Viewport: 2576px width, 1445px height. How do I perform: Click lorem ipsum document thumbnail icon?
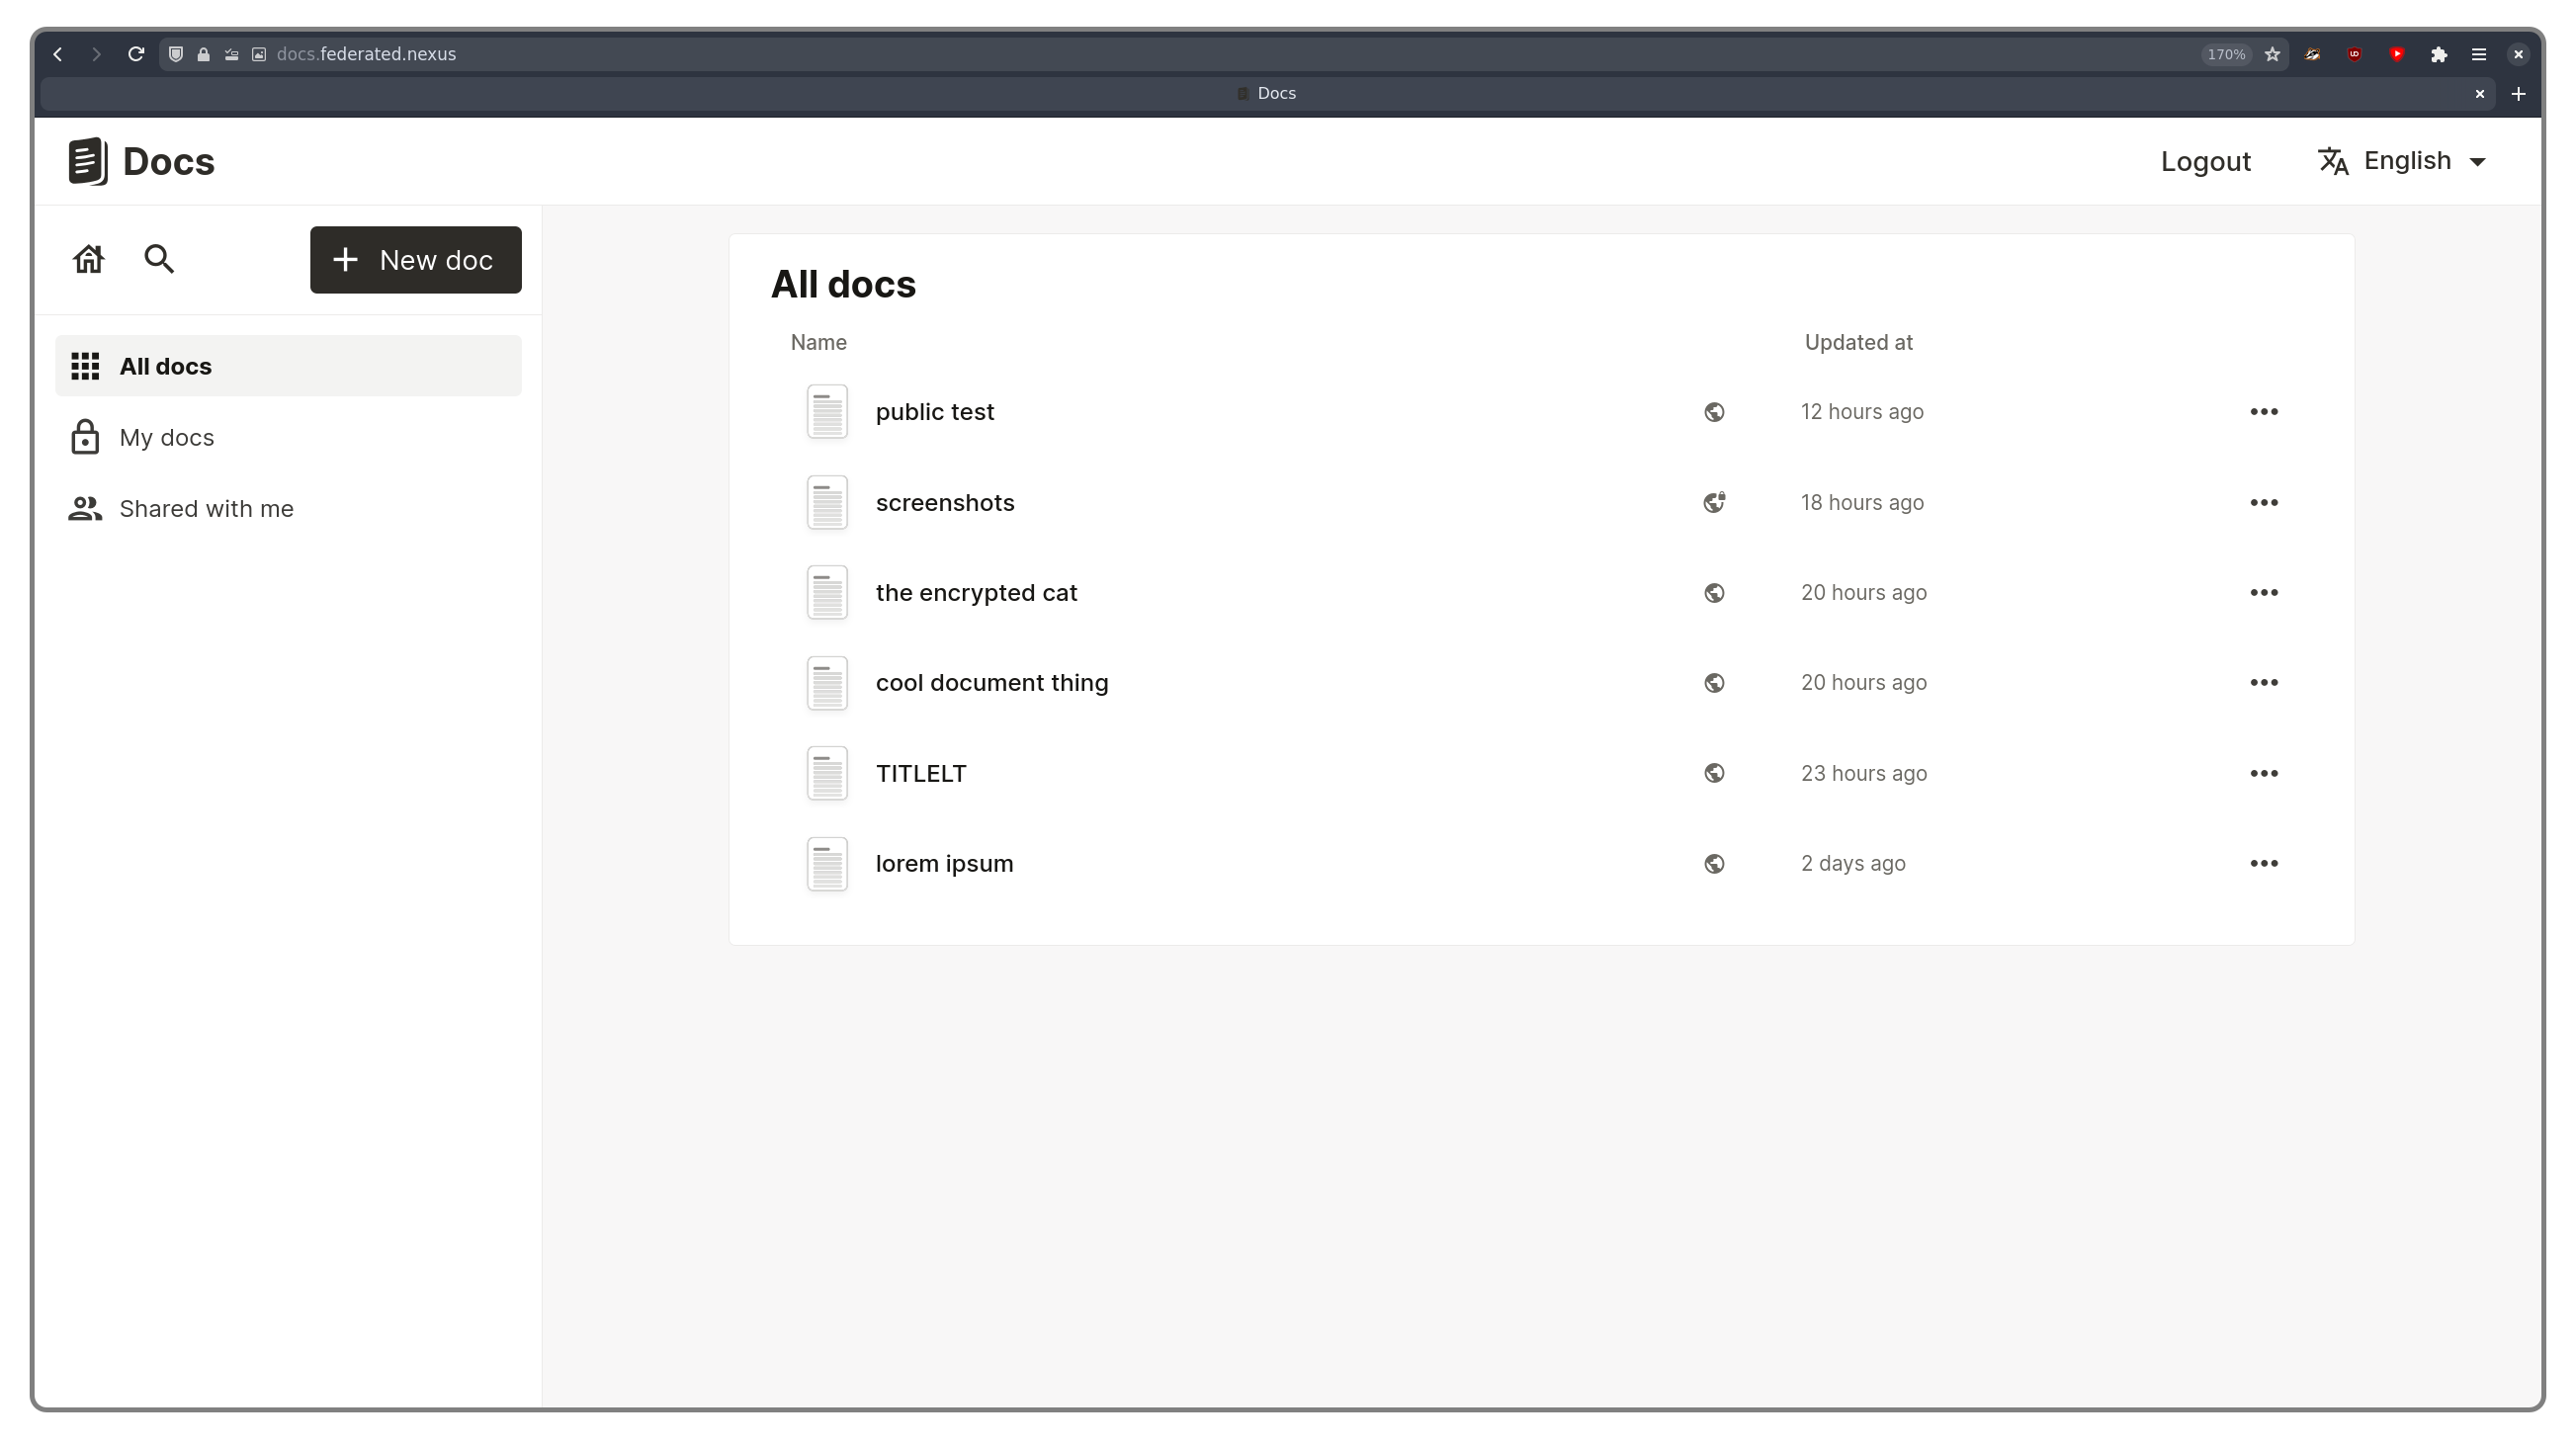pos(827,864)
